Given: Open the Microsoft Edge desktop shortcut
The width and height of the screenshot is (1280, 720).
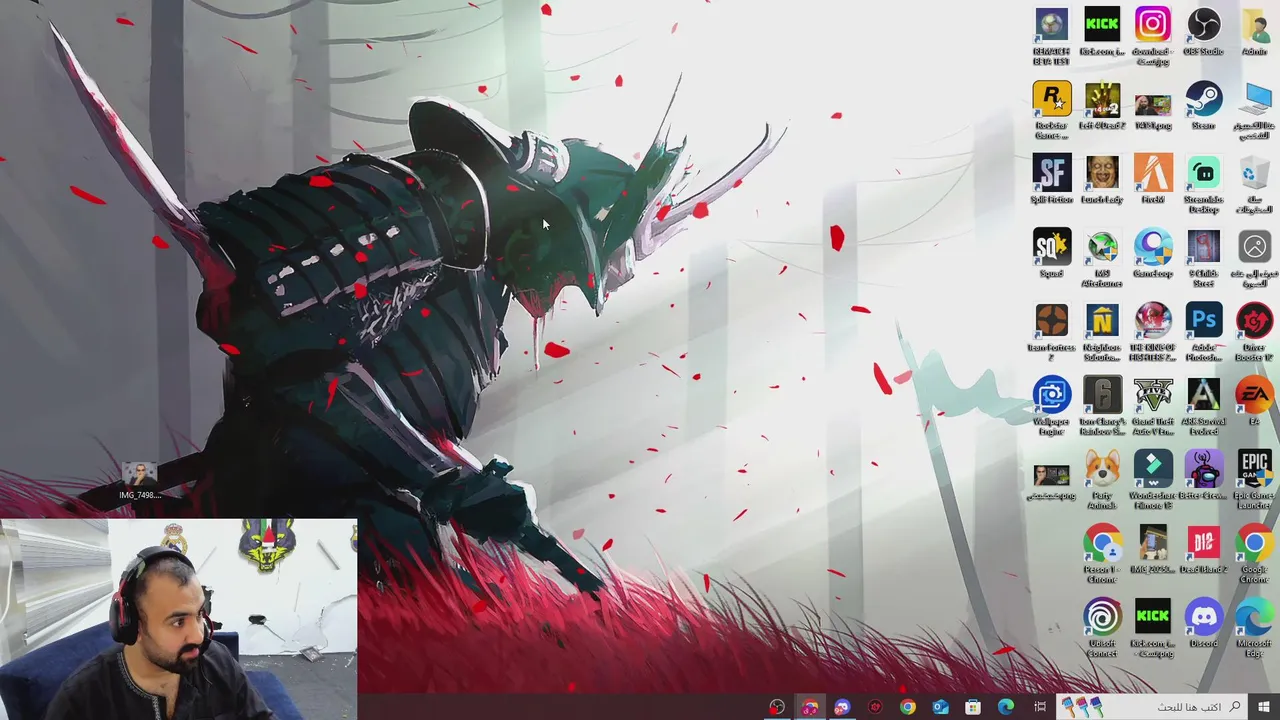Looking at the screenshot, I should (1254, 628).
